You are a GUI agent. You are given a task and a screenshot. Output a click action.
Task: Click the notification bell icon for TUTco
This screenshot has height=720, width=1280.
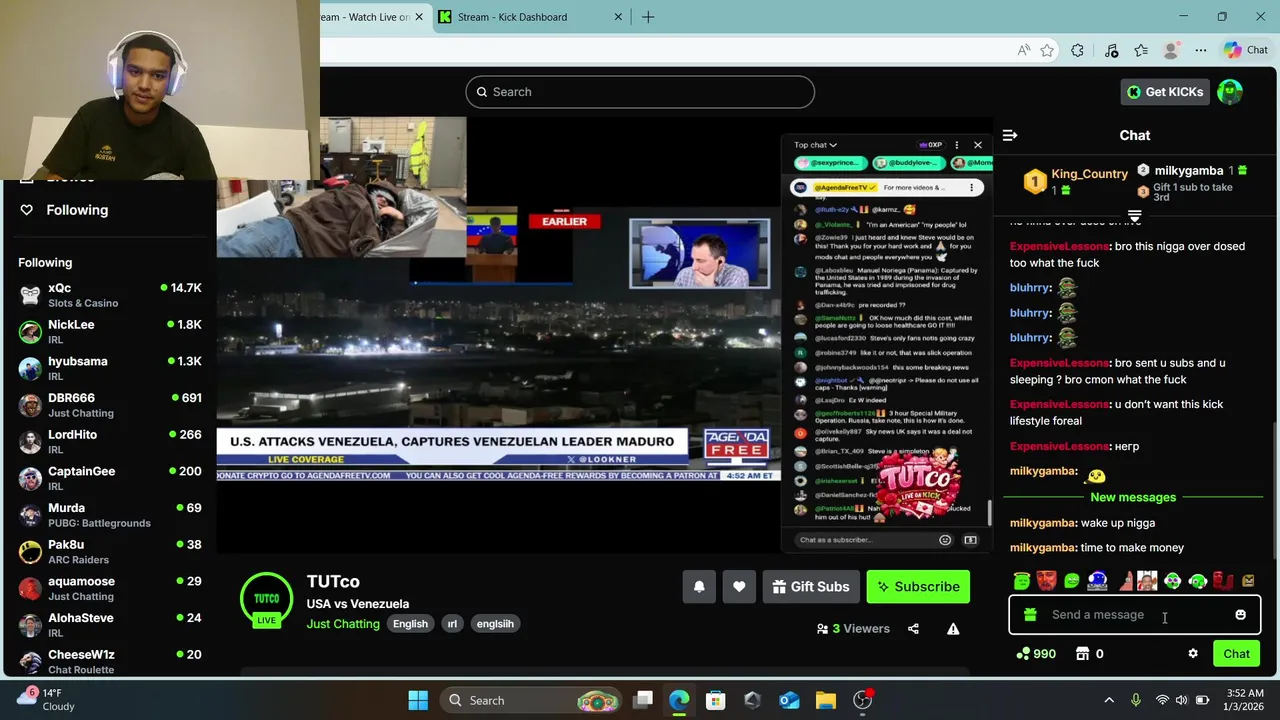(699, 587)
